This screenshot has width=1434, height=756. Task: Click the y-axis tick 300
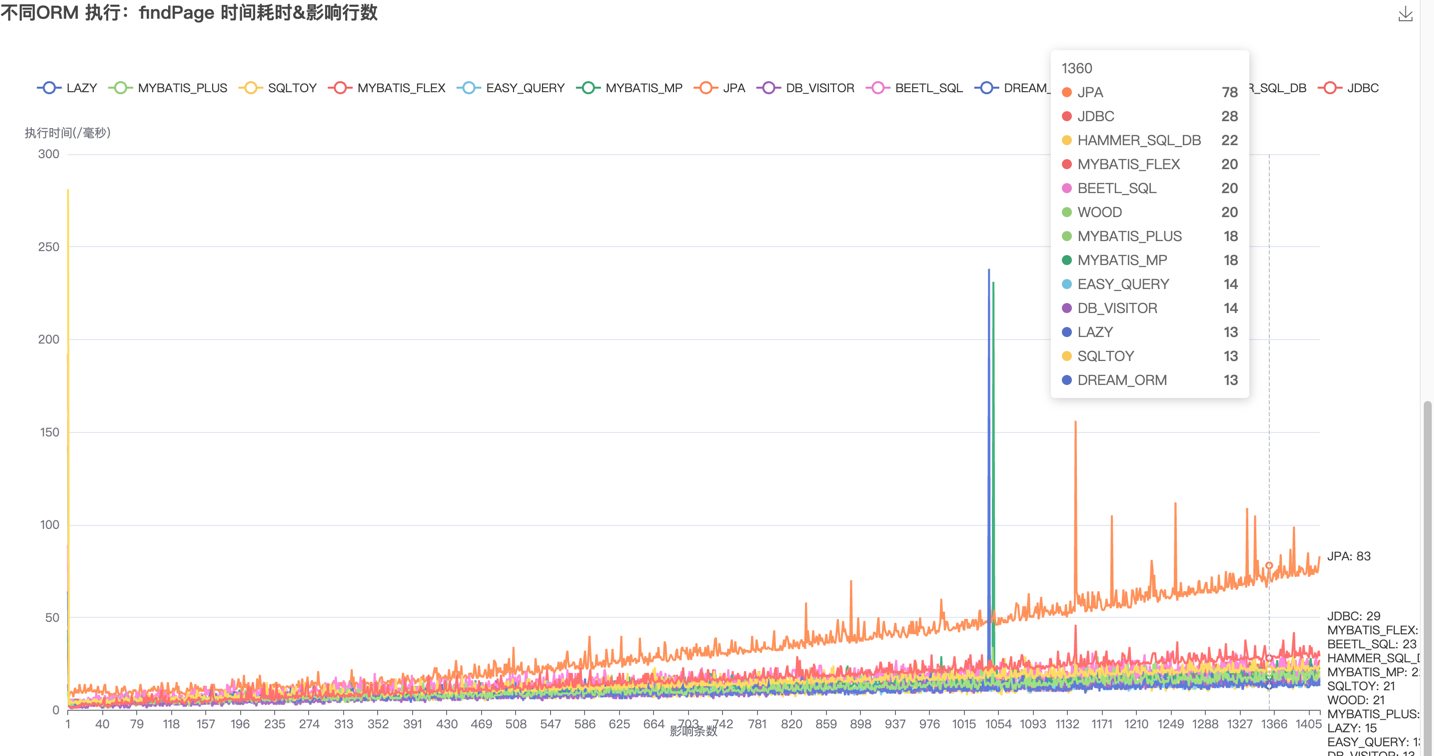click(x=48, y=154)
